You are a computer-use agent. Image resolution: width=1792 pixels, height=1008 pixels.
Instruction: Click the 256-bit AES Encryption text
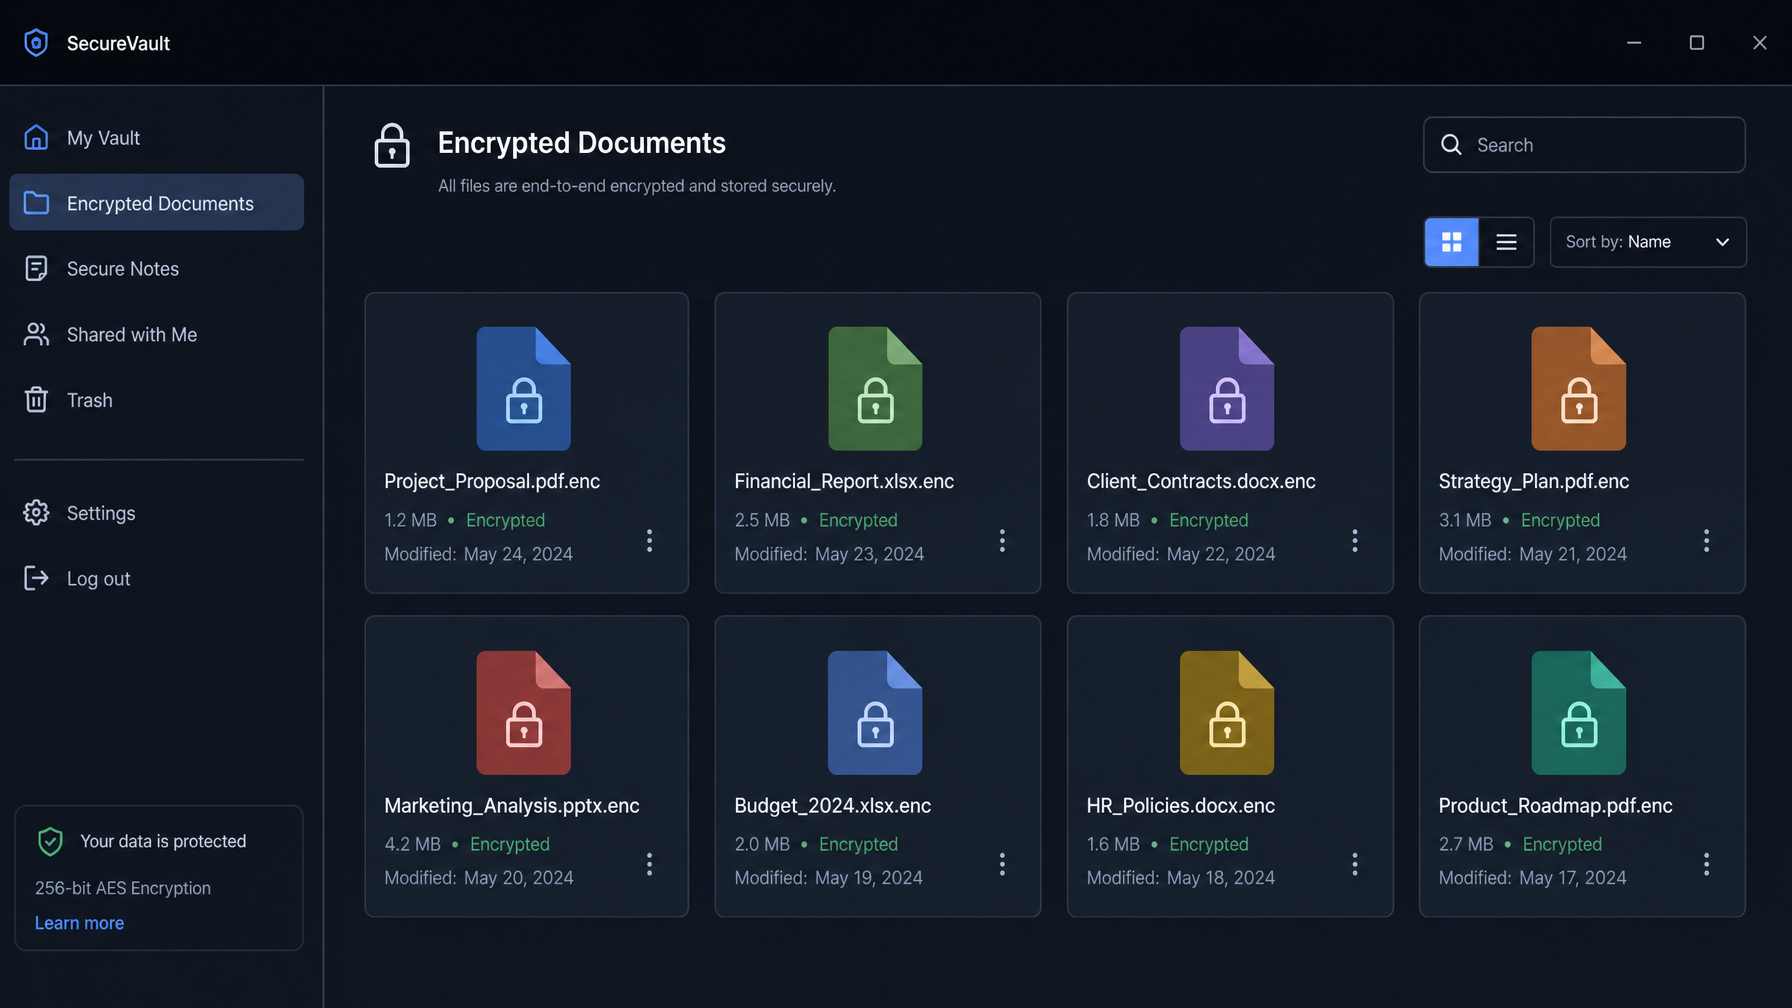(x=123, y=889)
